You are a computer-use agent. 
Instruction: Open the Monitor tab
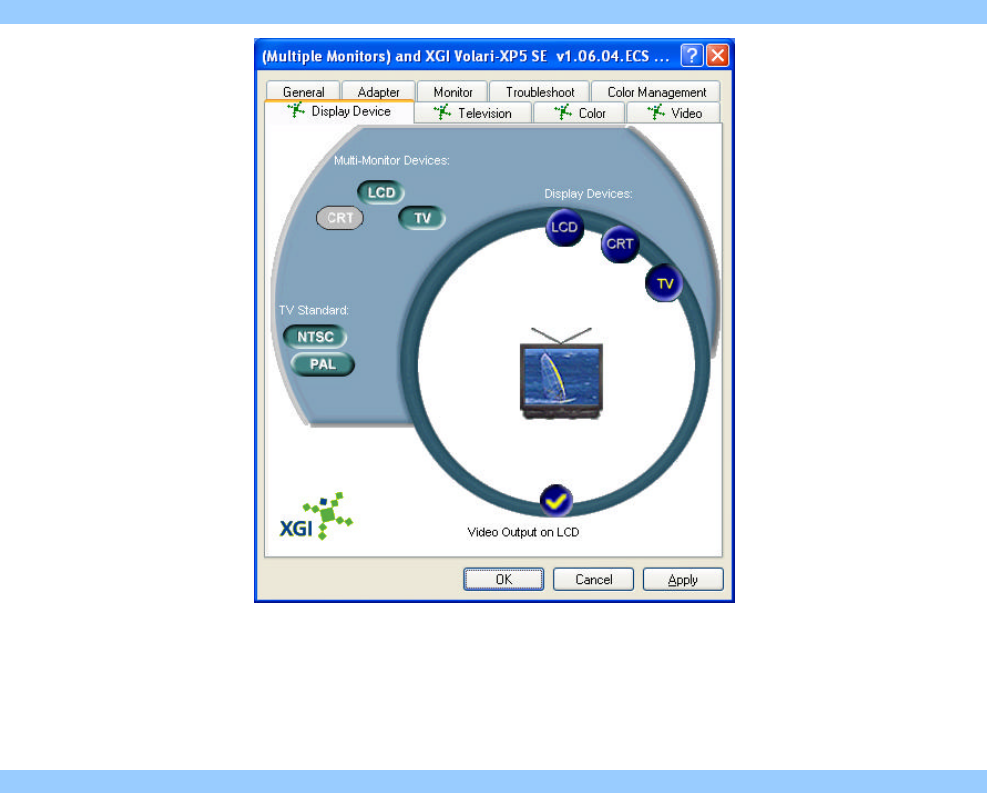pyautogui.click(x=453, y=92)
